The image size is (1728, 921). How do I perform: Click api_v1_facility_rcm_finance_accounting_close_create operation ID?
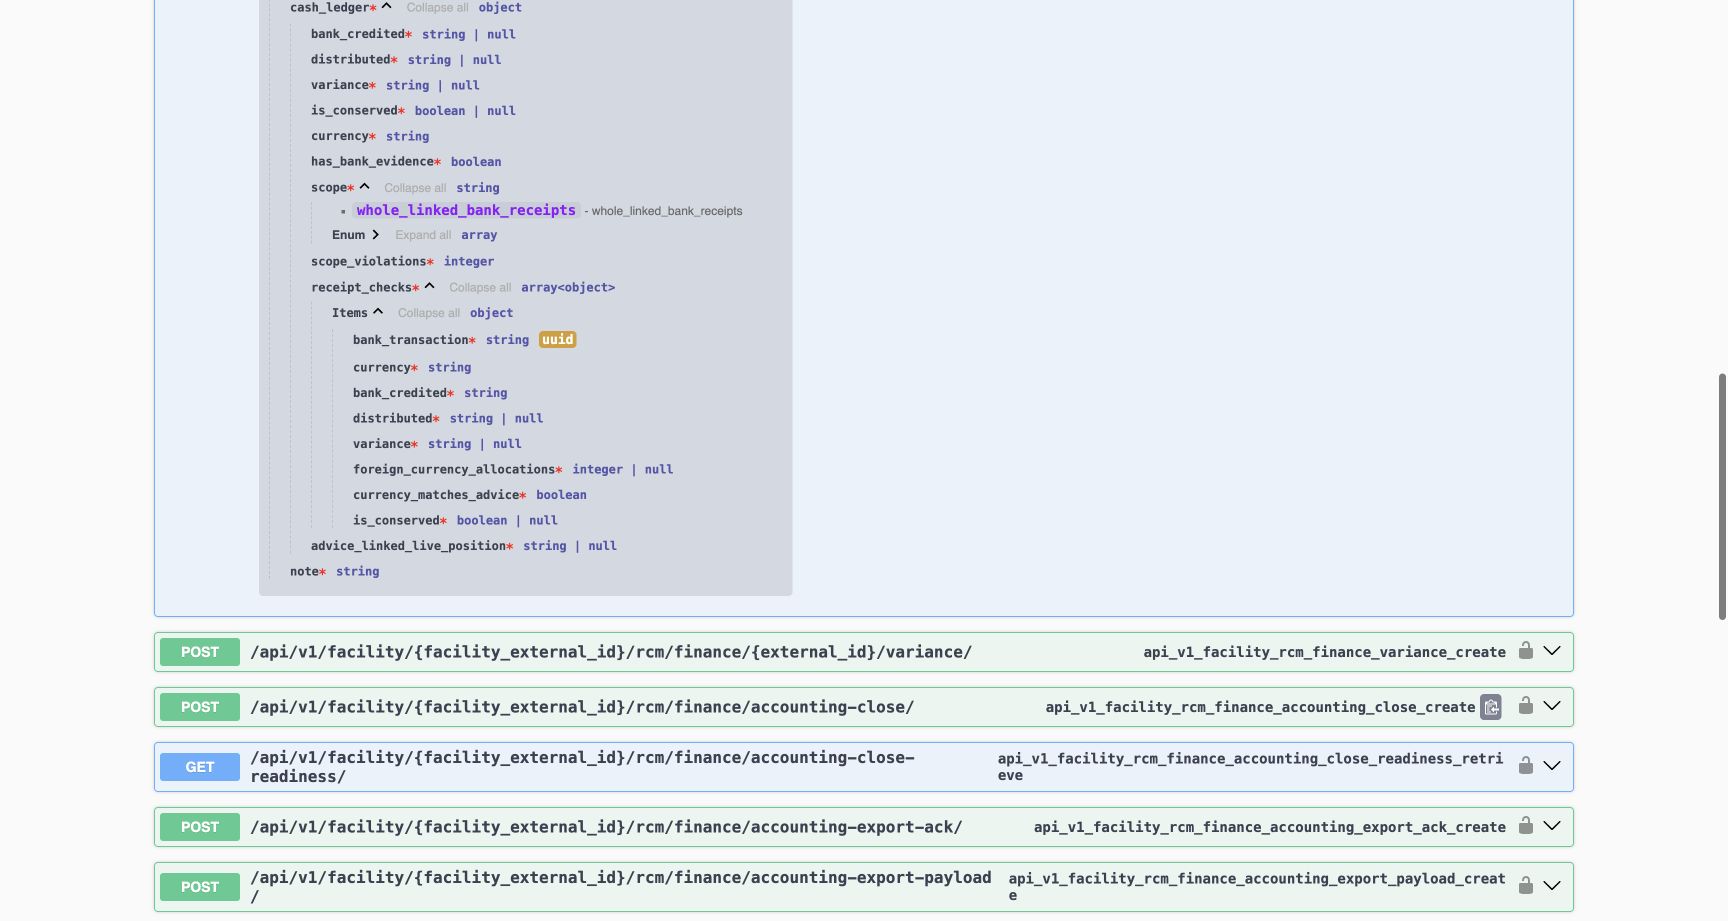pos(1260,707)
